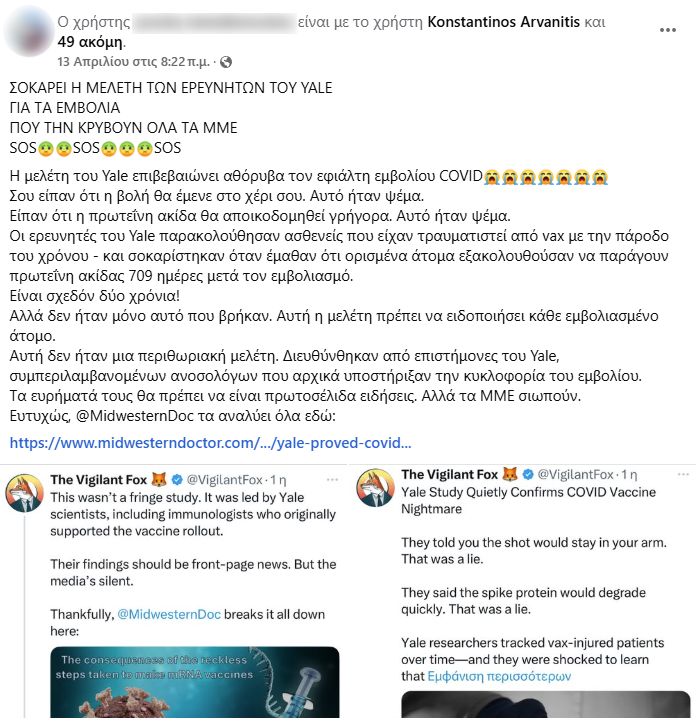
Task: Click the left tweet's blue verified badge
Action: [x=177, y=479]
